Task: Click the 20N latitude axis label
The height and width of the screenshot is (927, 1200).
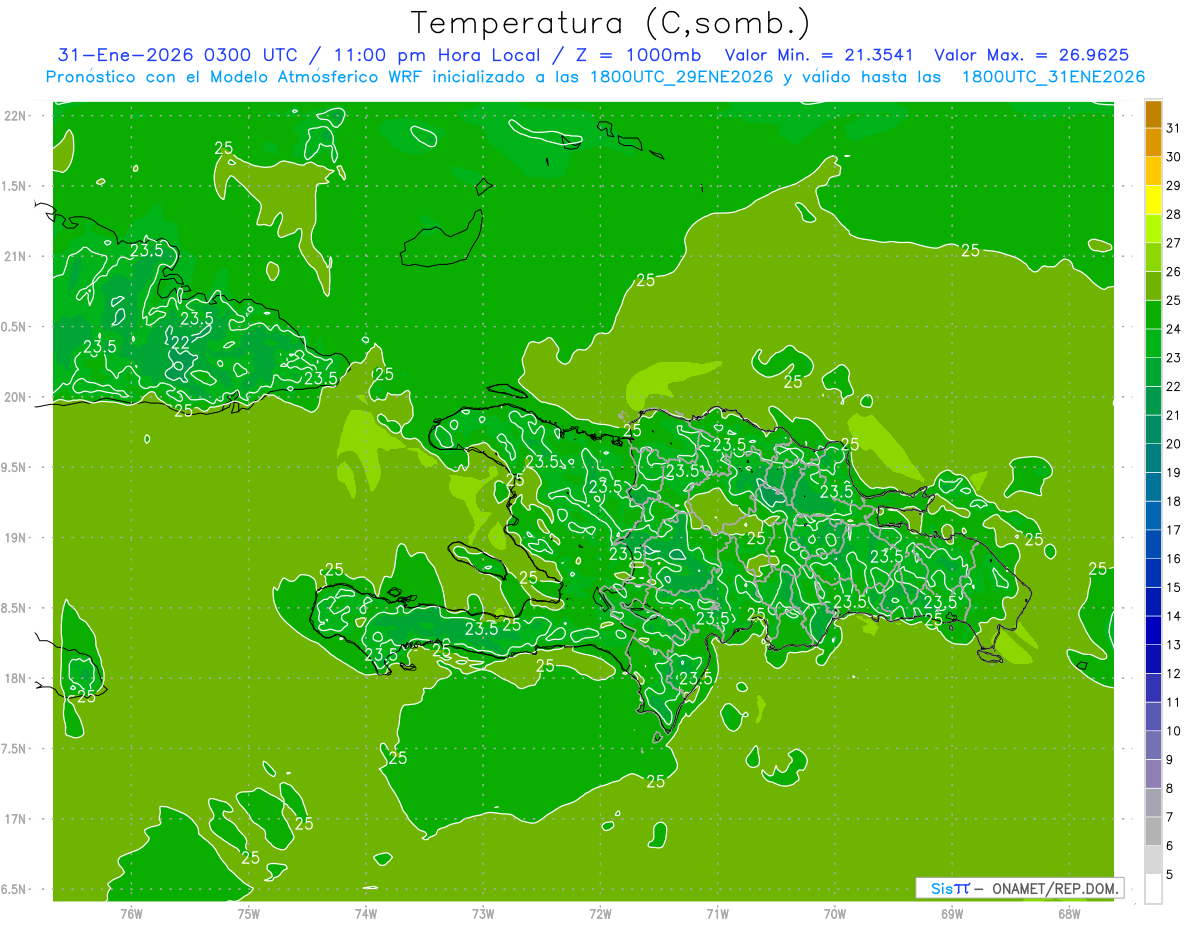Action: tap(17, 397)
